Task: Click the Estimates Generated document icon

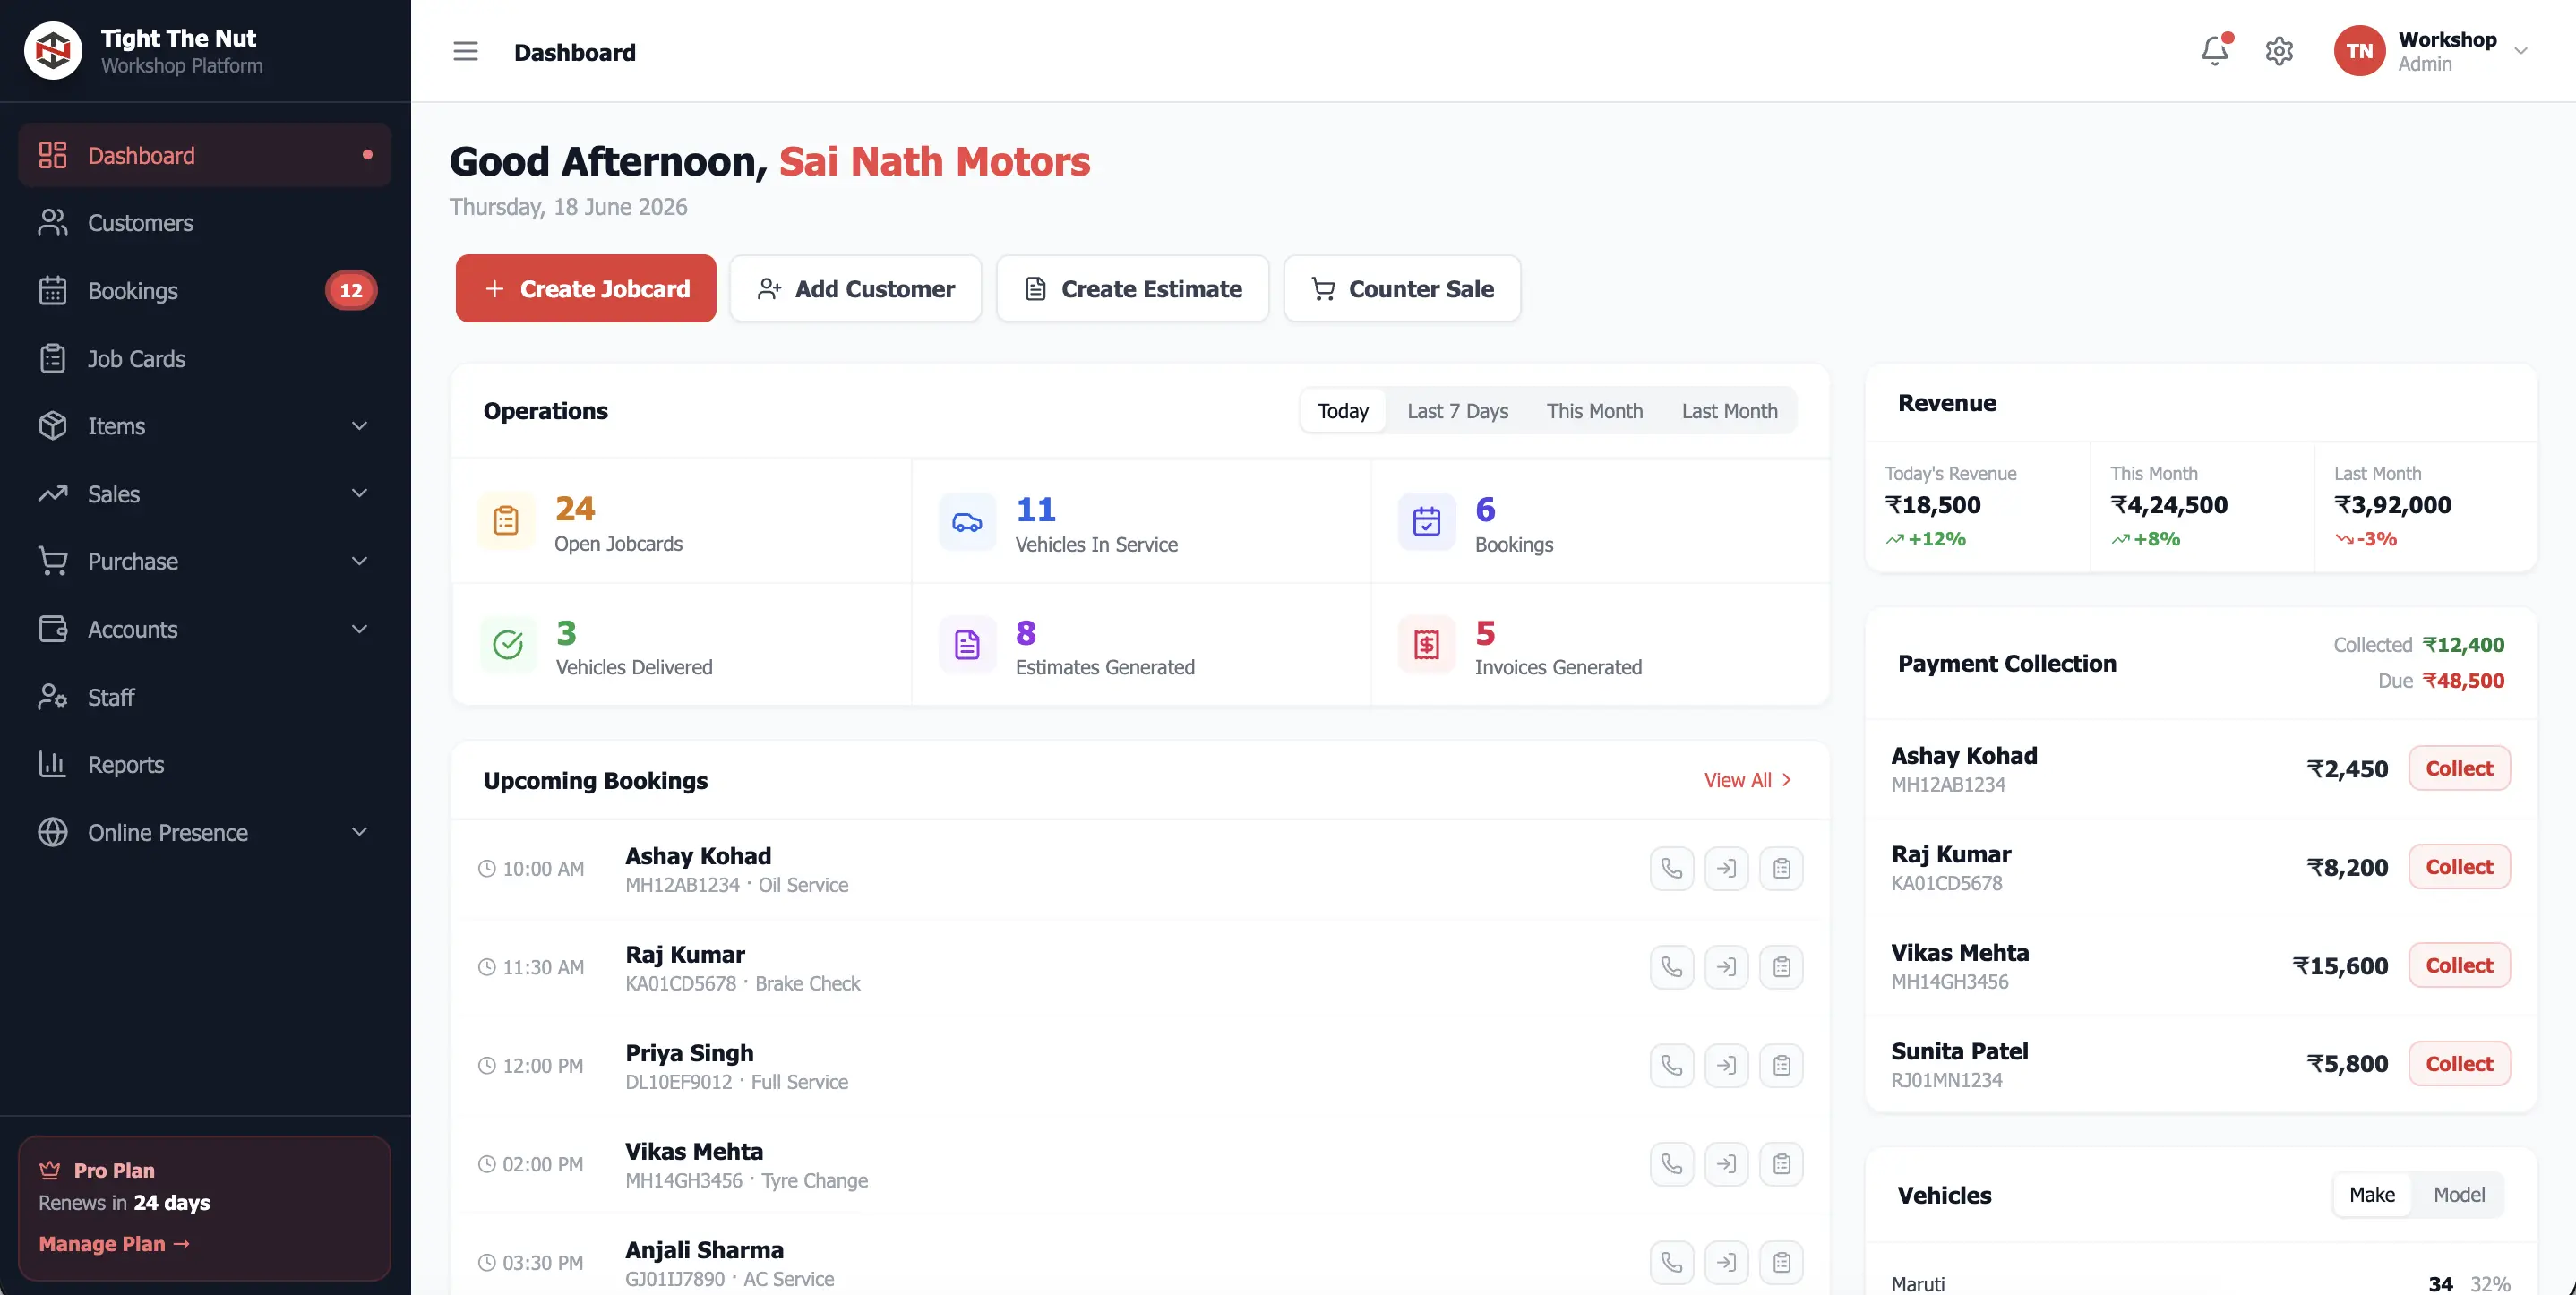Action: [x=967, y=645]
